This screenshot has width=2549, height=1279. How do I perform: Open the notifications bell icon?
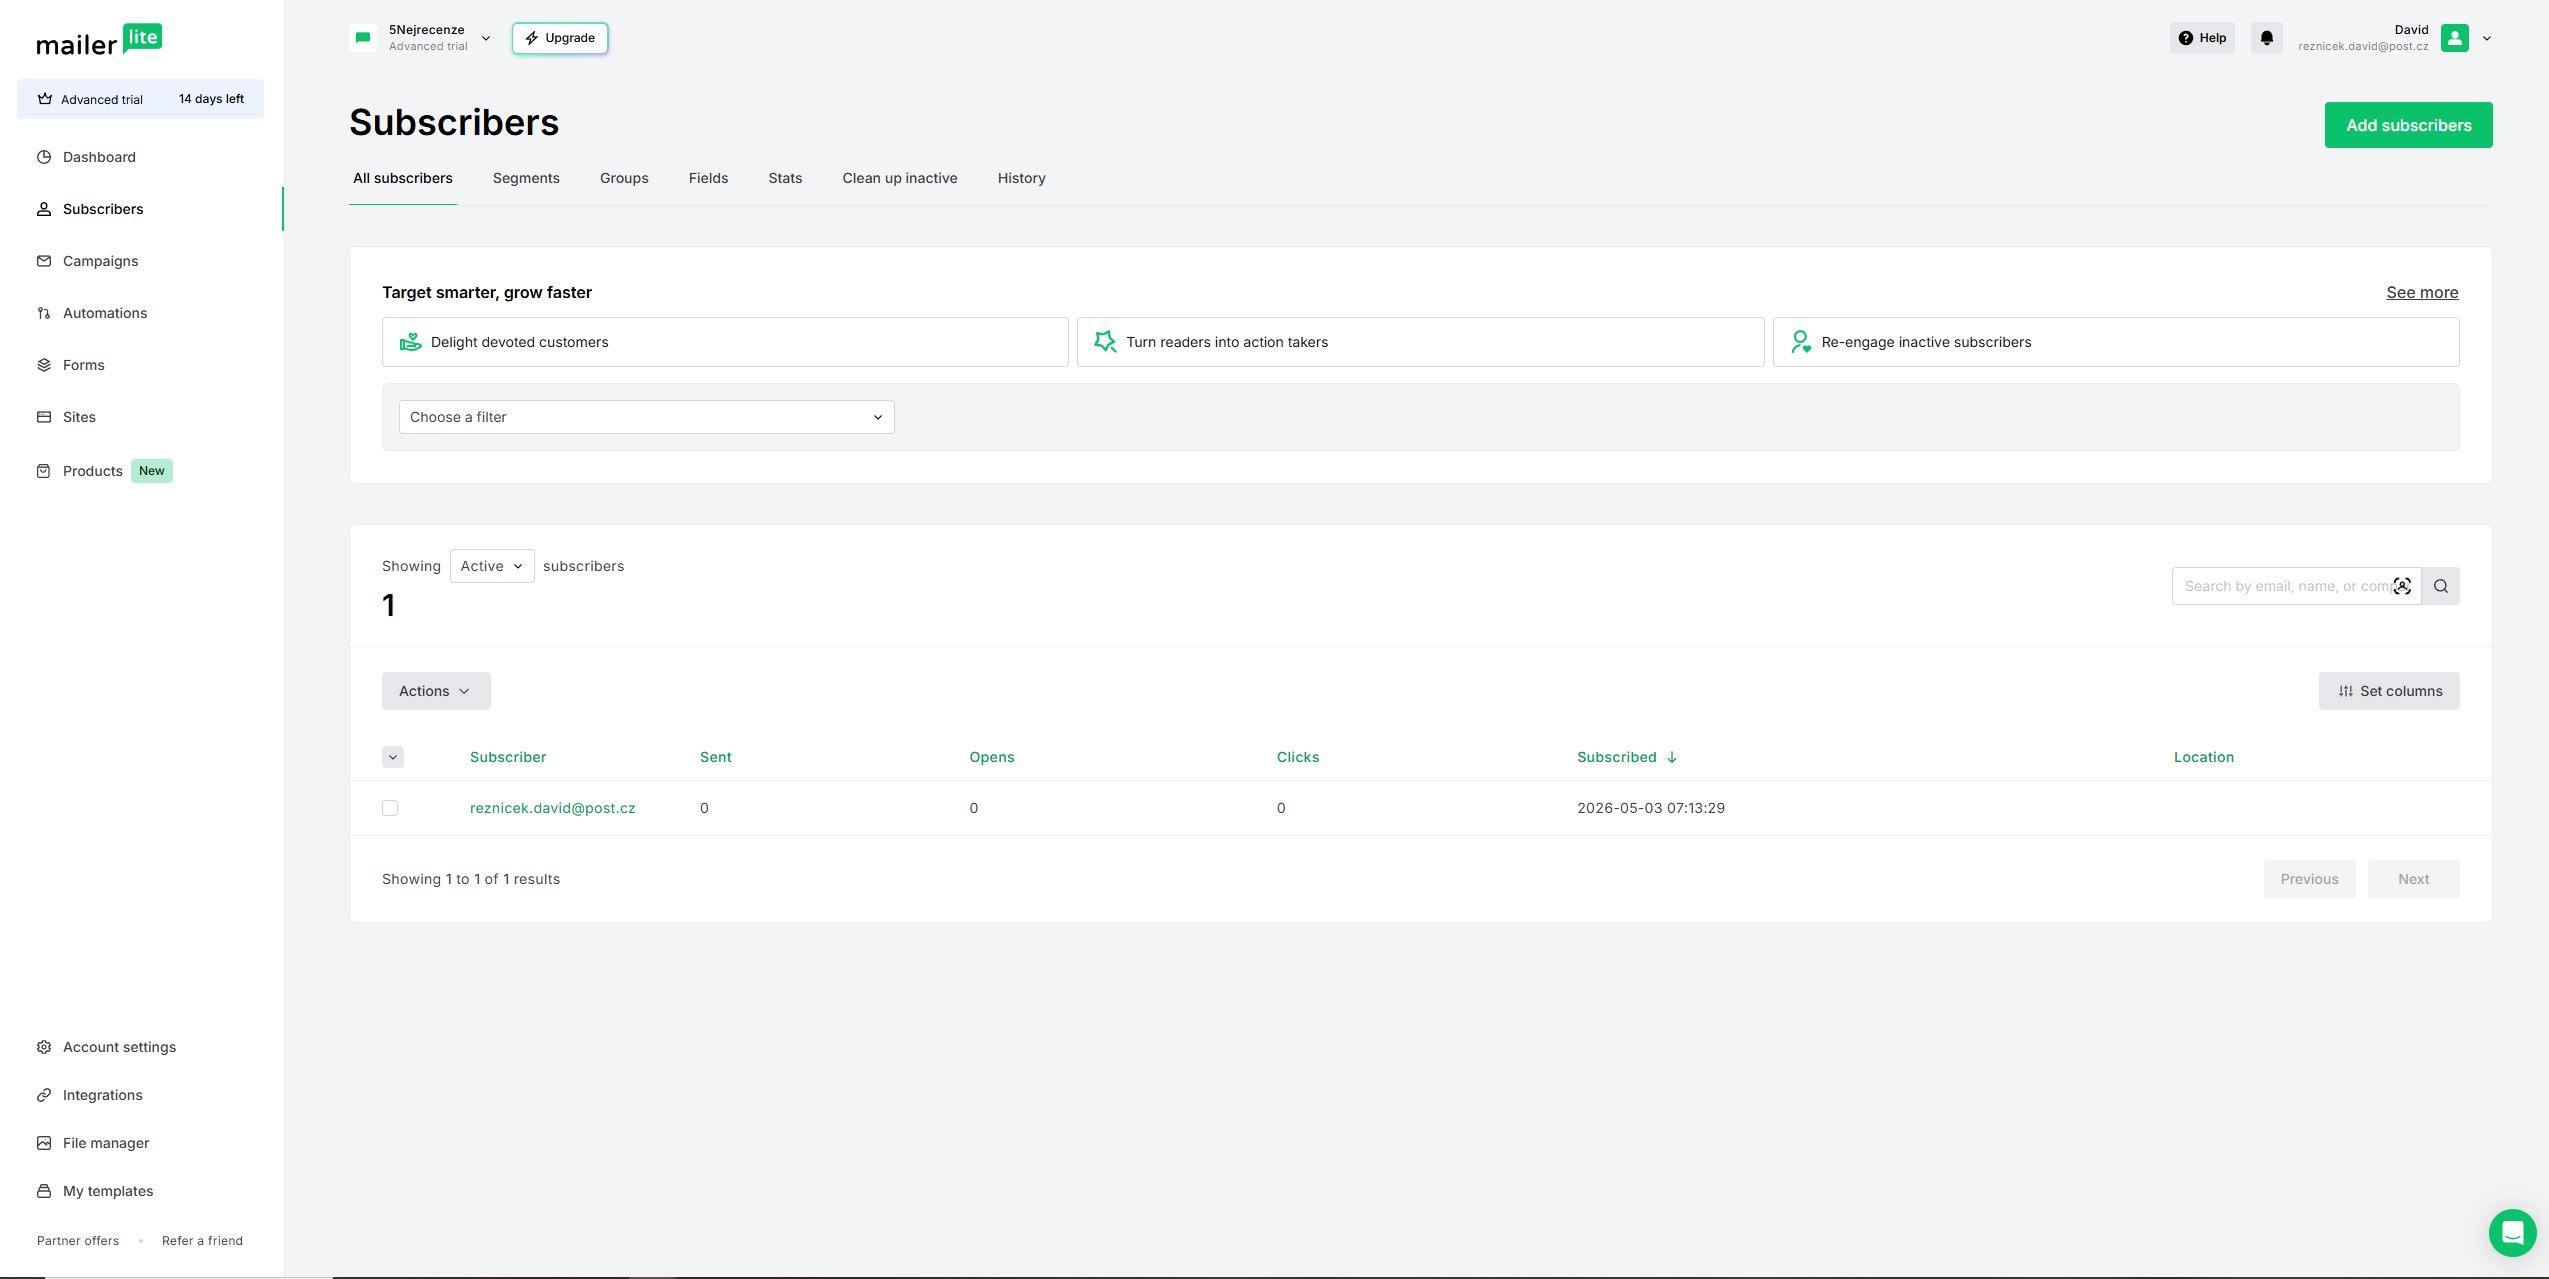(2266, 38)
